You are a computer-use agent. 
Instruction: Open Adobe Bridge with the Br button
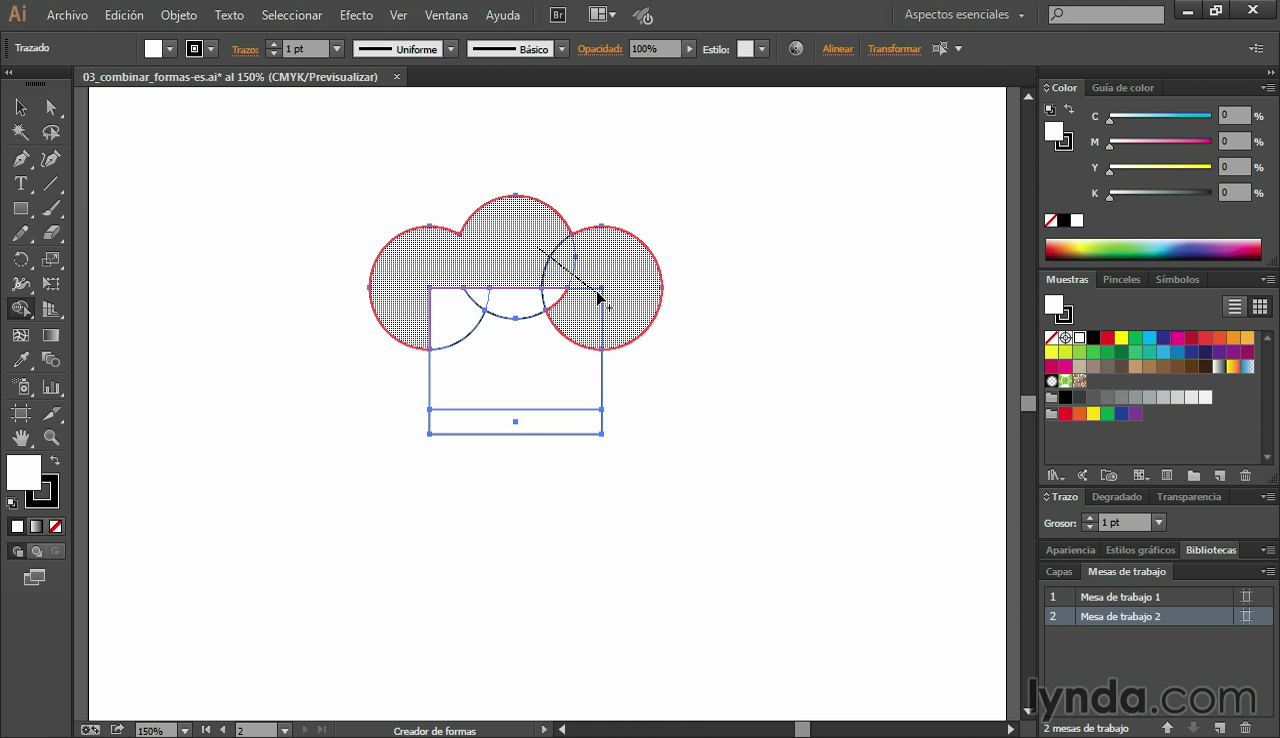559,15
